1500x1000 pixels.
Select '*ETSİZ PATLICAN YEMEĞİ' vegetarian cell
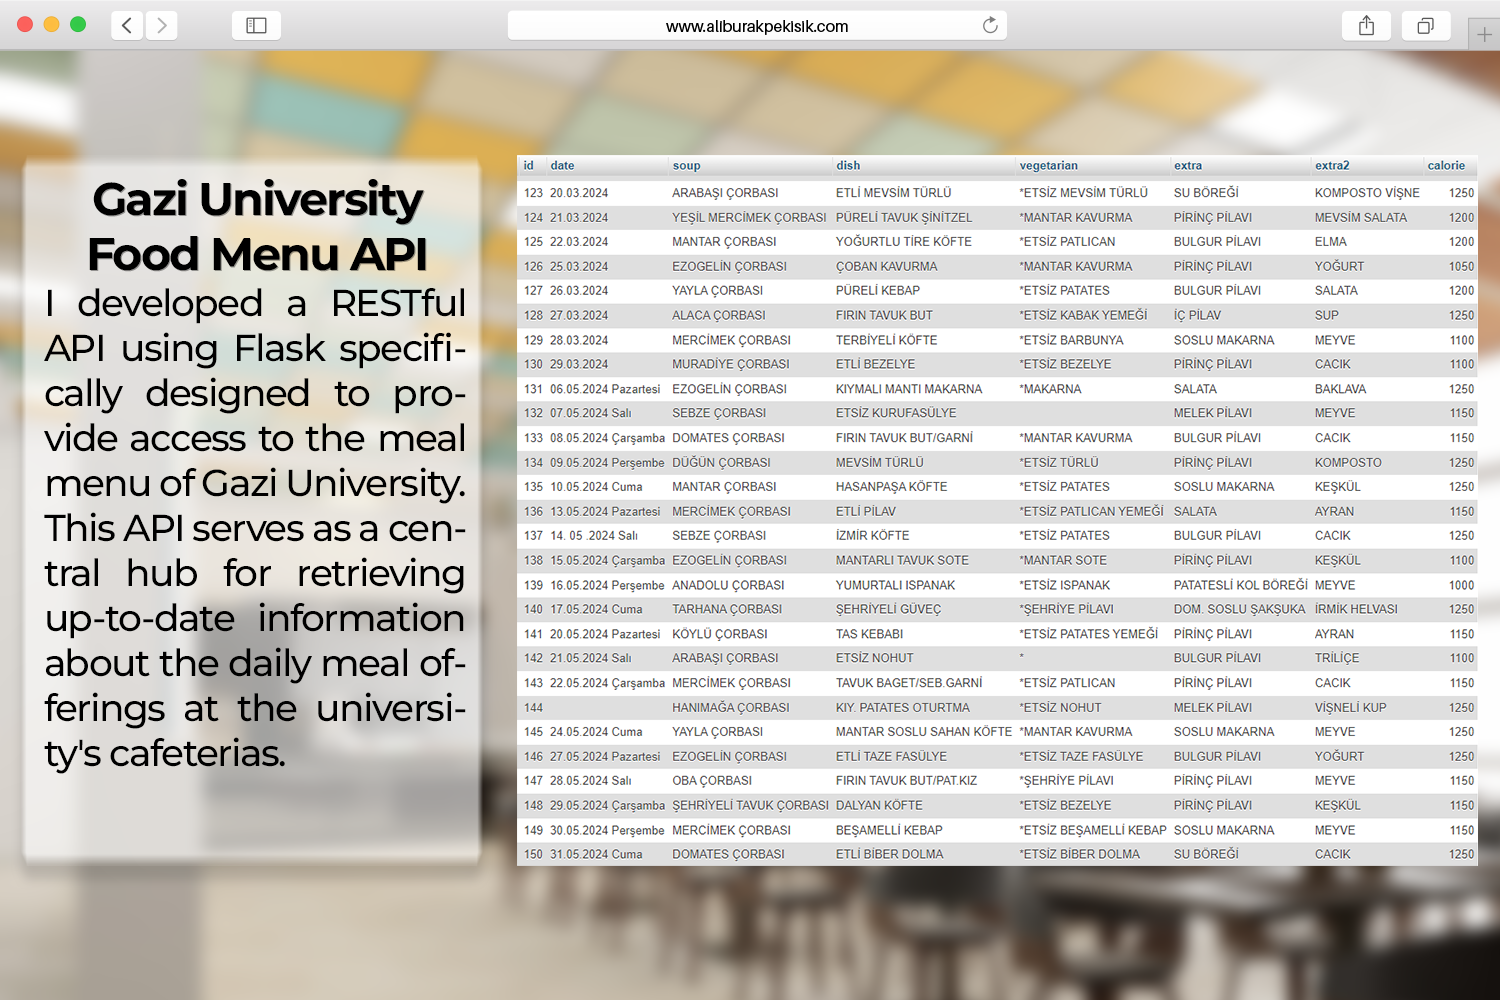1091,512
